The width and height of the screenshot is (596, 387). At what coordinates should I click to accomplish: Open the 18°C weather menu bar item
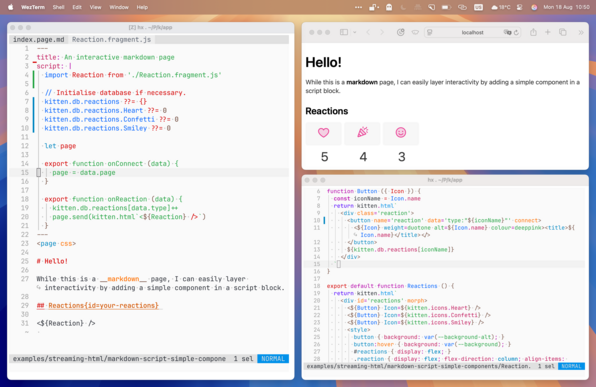pyautogui.click(x=500, y=7)
